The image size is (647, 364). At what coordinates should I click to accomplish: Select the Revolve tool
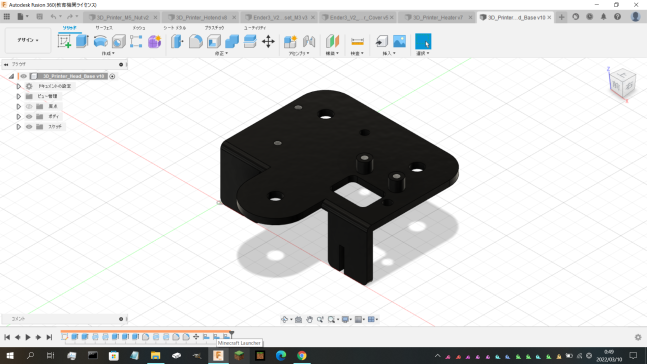100,41
